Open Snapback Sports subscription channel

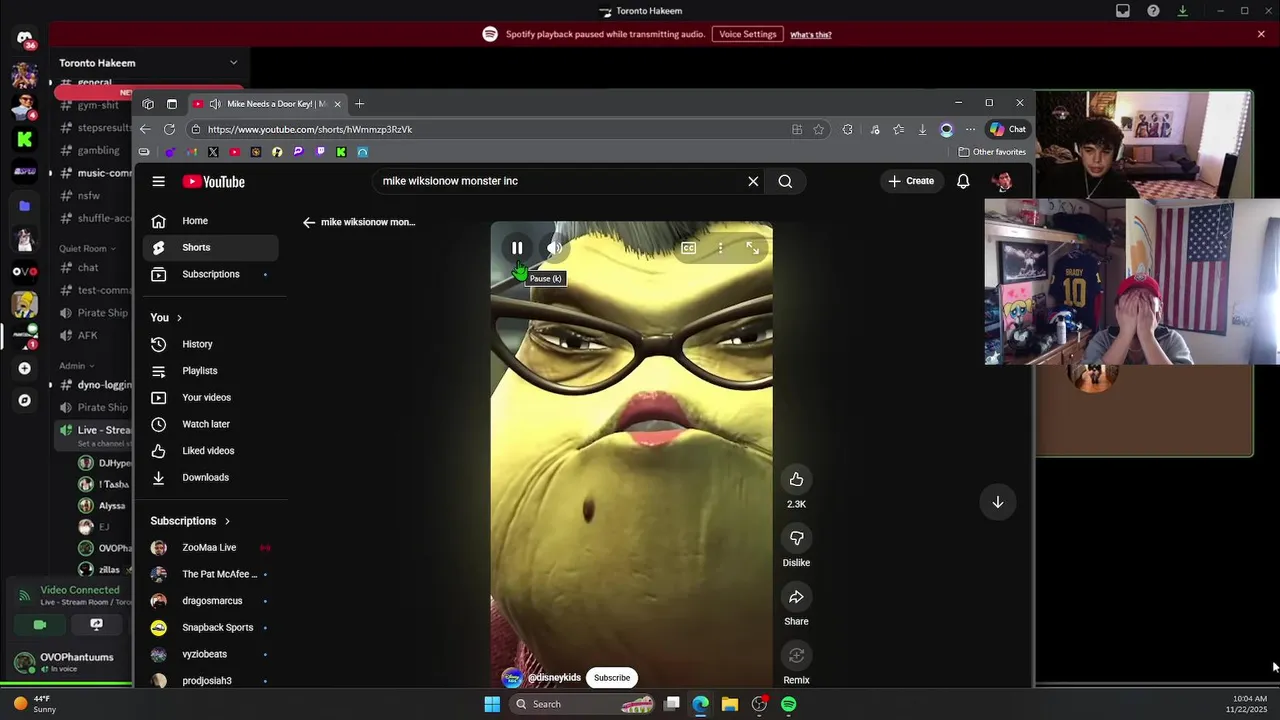tap(211, 627)
